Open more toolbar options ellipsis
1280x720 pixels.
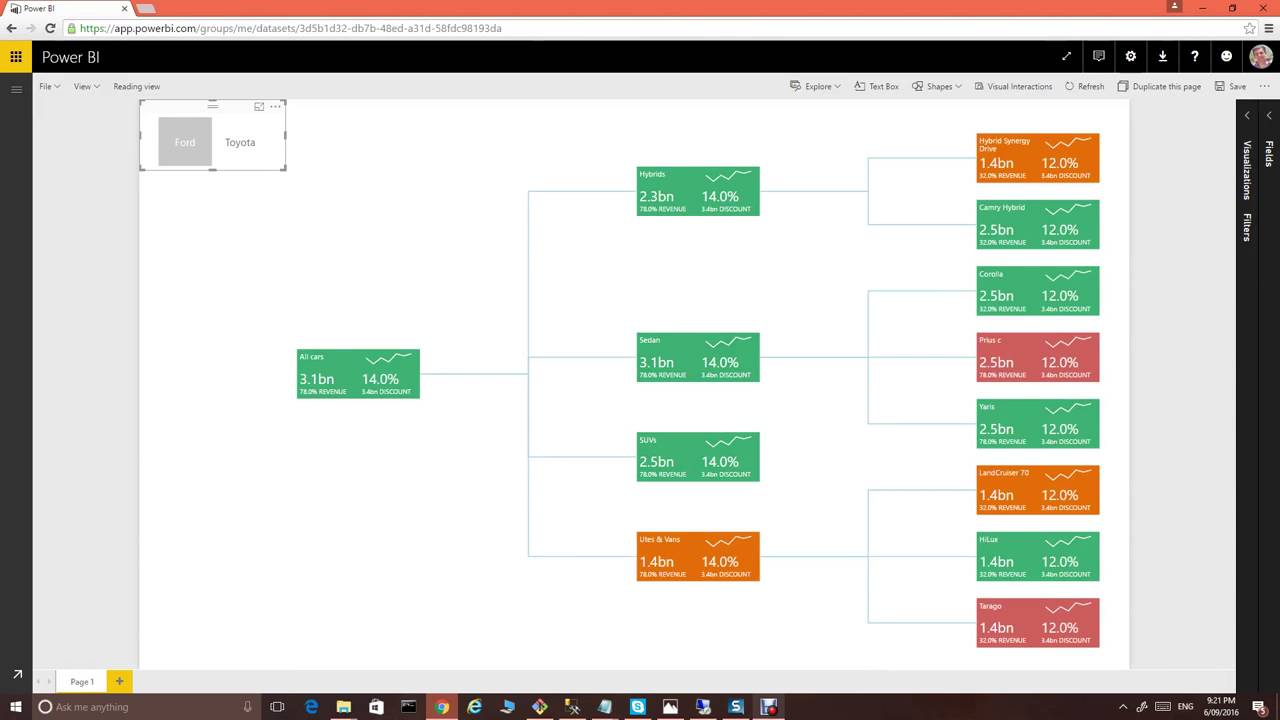coord(1263,87)
